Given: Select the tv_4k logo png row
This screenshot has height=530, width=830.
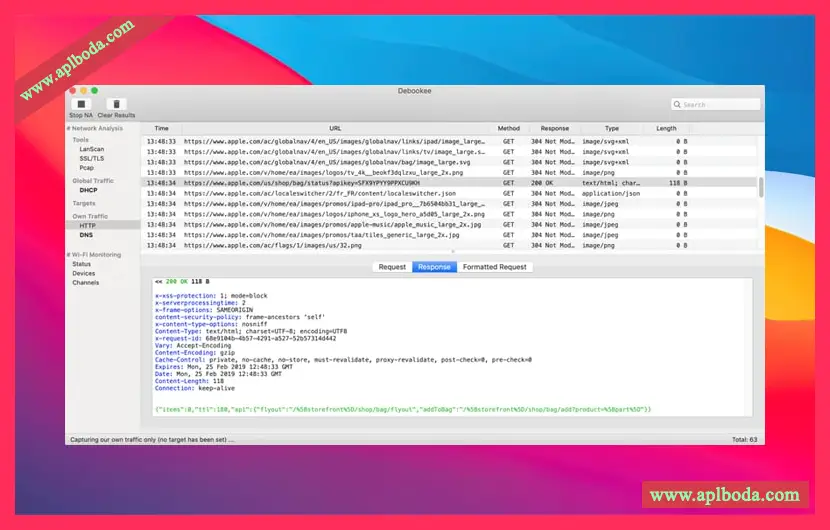Looking at the screenshot, I should (449, 173).
